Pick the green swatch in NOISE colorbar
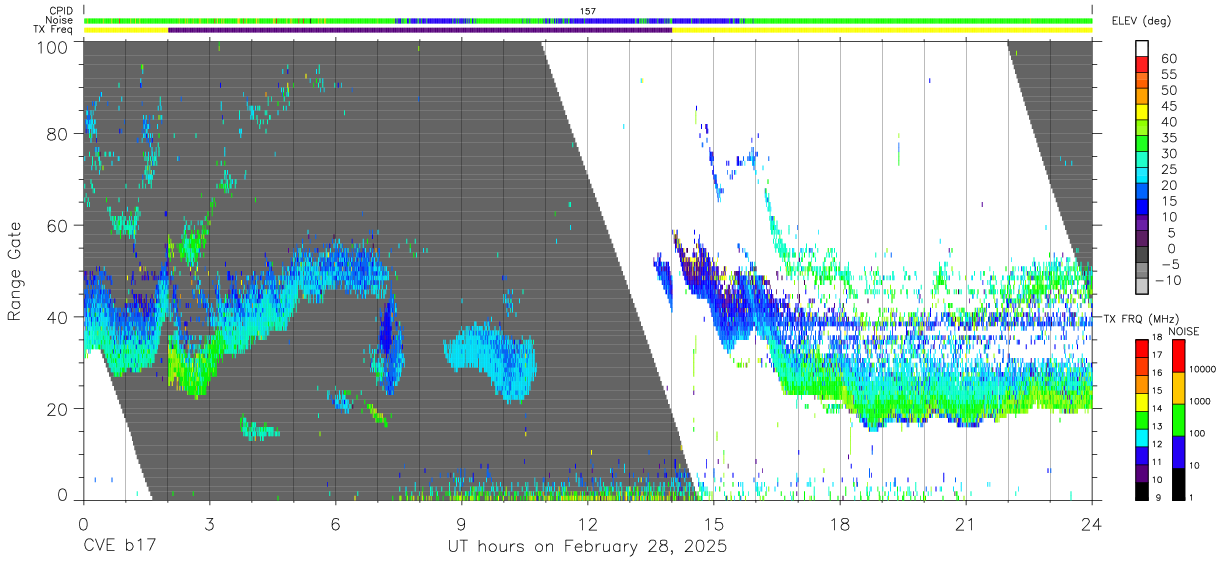The height and width of the screenshot is (567, 1228). 1179,419
